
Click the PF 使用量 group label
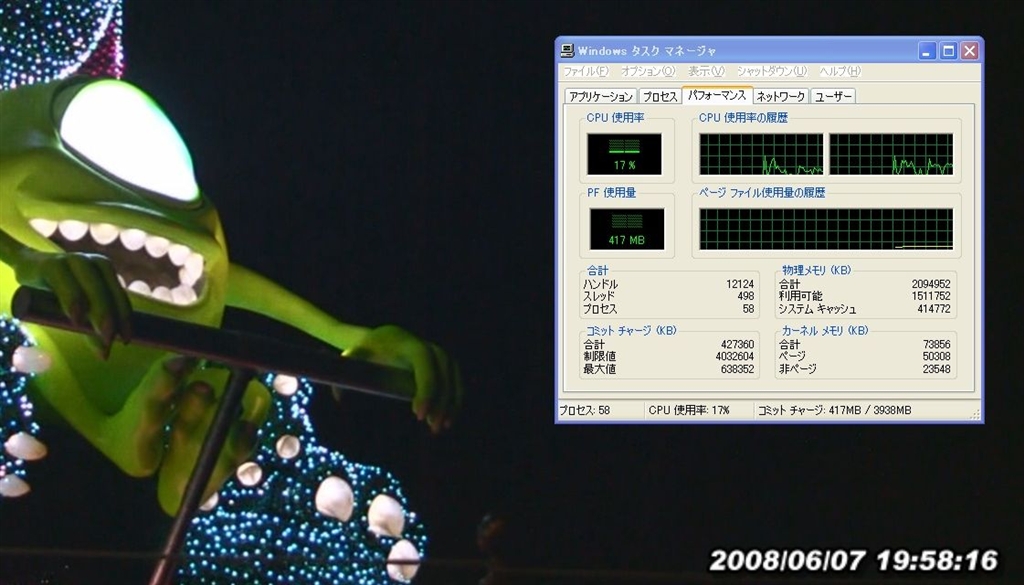tap(611, 193)
